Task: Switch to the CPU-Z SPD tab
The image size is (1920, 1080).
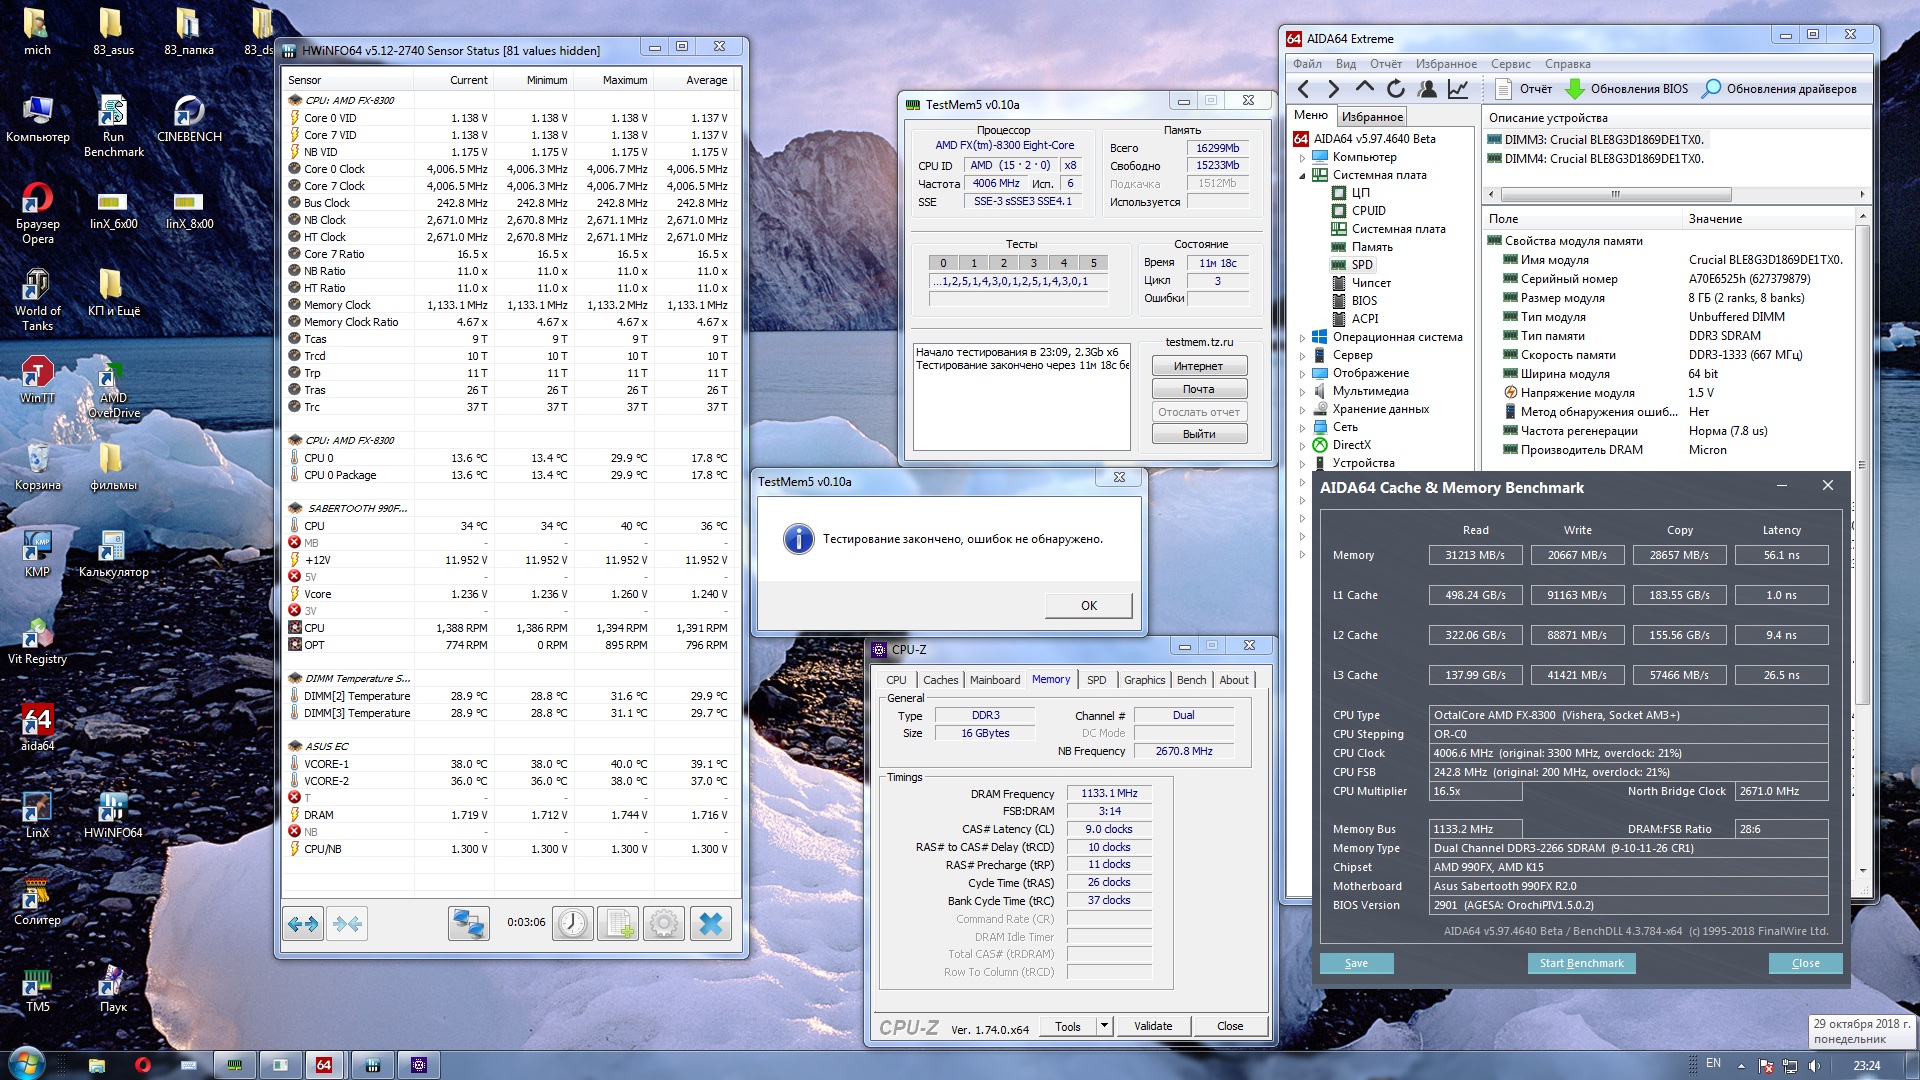Action: [1096, 680]
